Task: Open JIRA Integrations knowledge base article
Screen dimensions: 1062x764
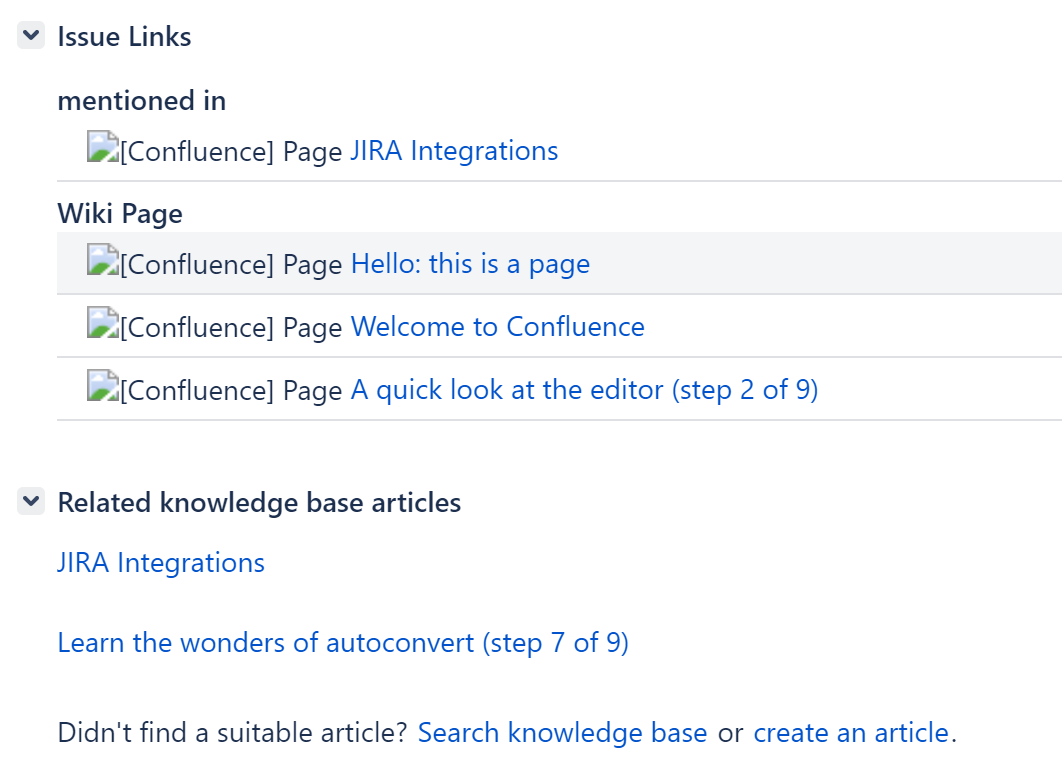Action: (x=161, y=563)
